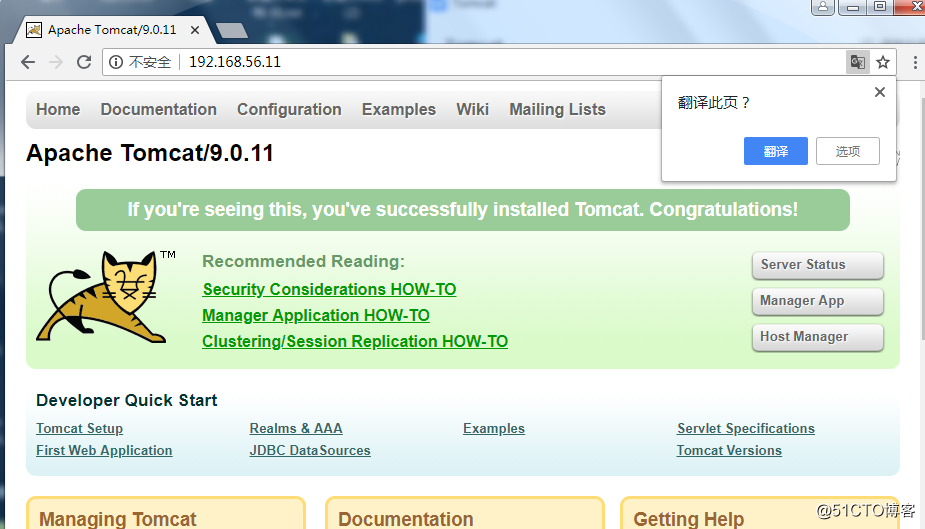
Task: Click the Apache Tomcat/9.0.11 page title
Action: click(x=150, y=153)
